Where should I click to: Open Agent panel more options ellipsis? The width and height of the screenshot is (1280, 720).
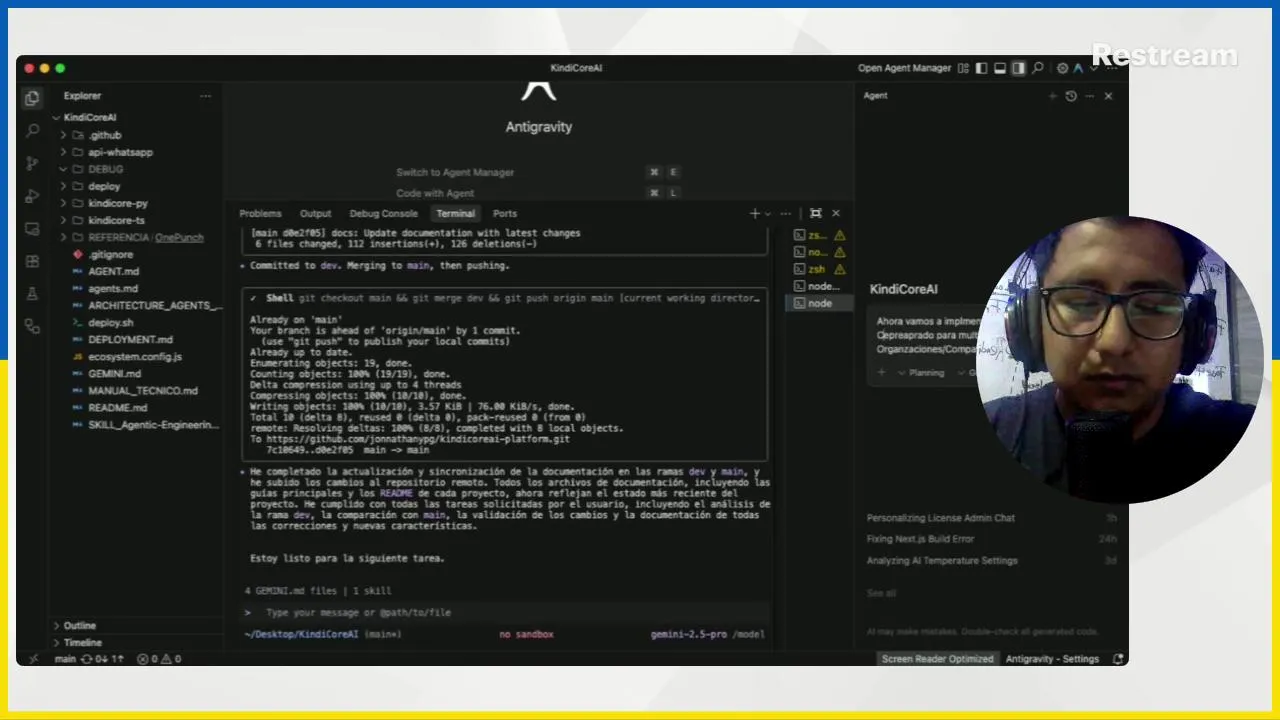[x=1090, y=96]
